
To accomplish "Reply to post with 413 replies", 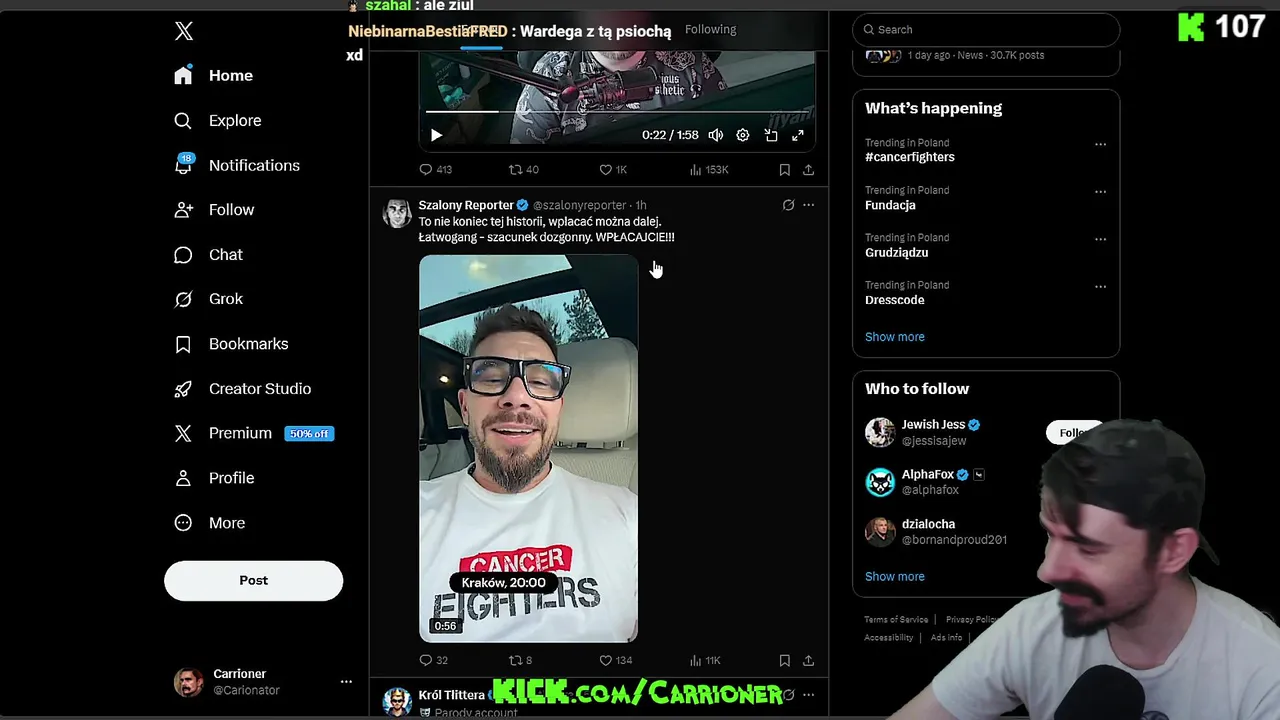I will [435, 170].
